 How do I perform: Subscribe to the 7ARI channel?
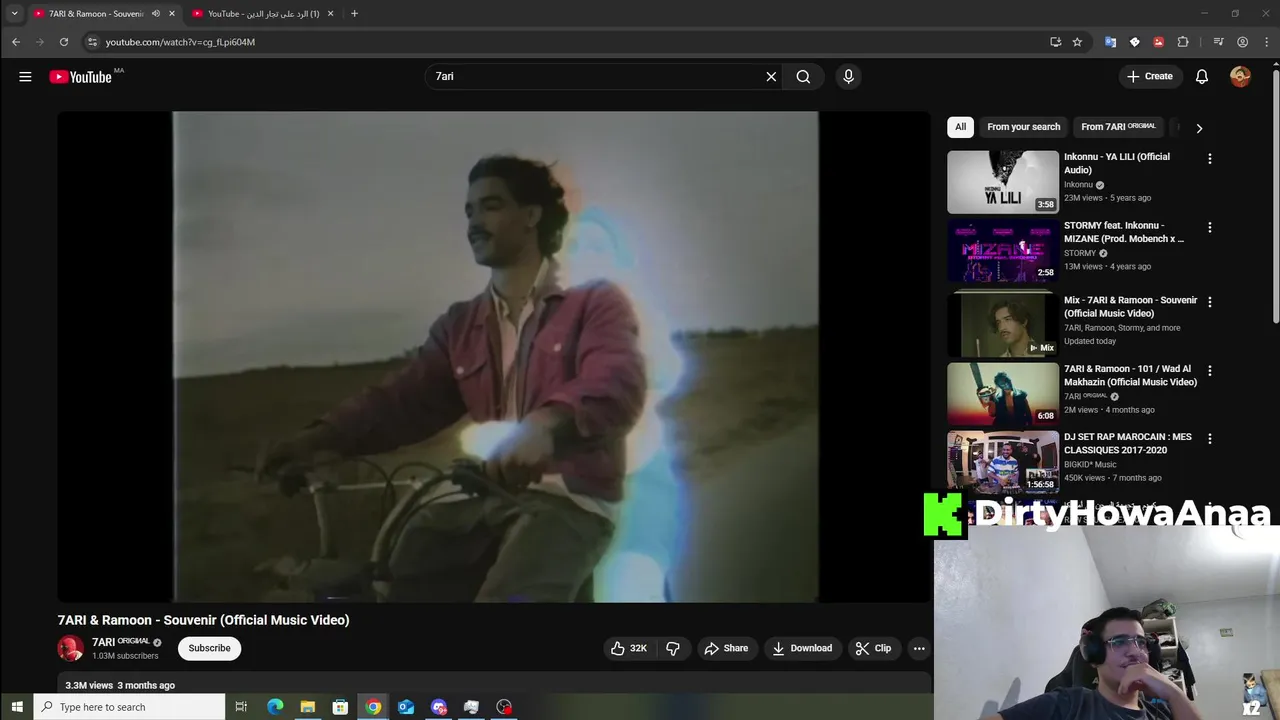(x=209, y=648)
